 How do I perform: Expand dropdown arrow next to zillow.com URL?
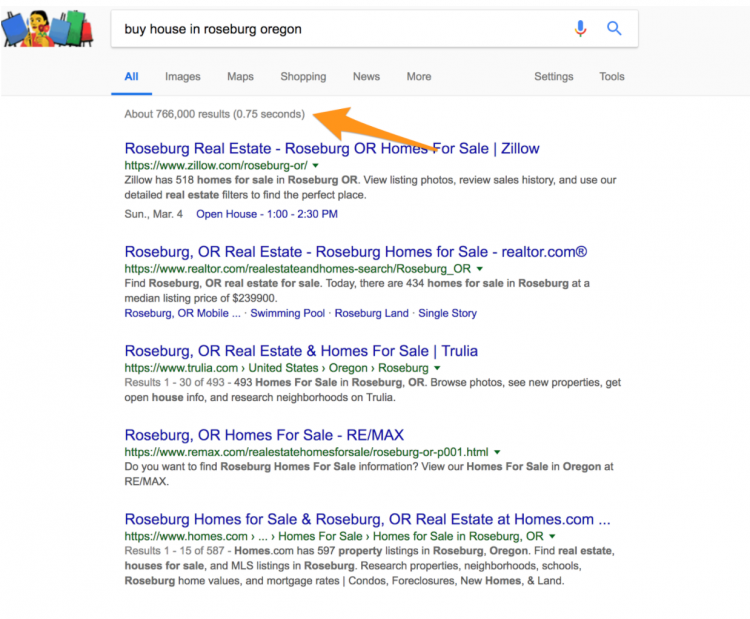tap(316, 166)
